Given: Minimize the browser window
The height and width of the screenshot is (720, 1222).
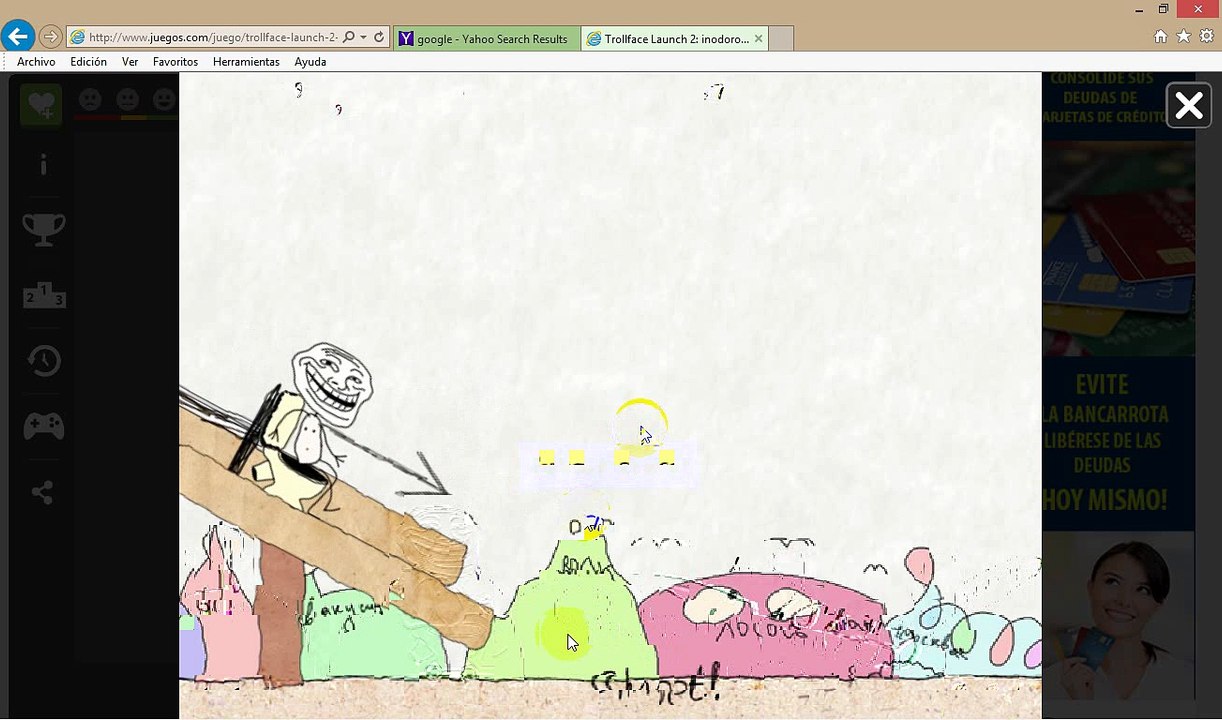Looking at the screenshot, I should pyautogui.click(x=1141, y=9).
